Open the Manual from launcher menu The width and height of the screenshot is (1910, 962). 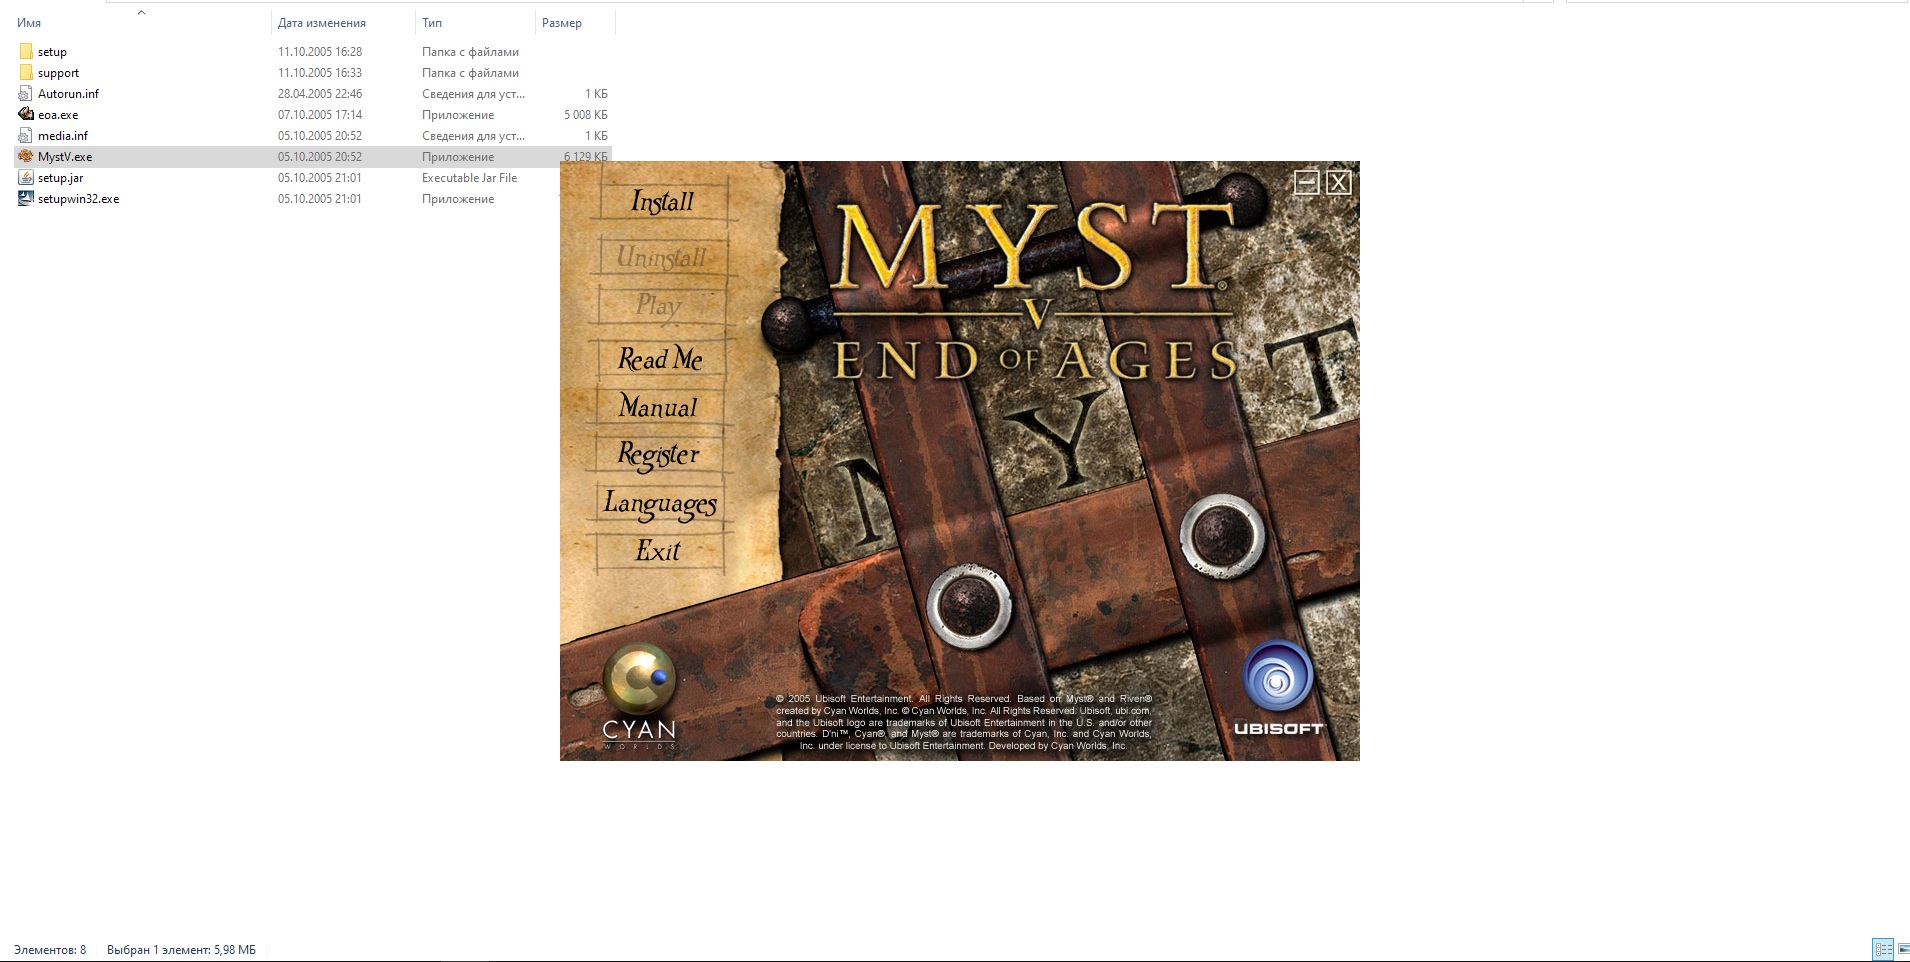(658, 407)
